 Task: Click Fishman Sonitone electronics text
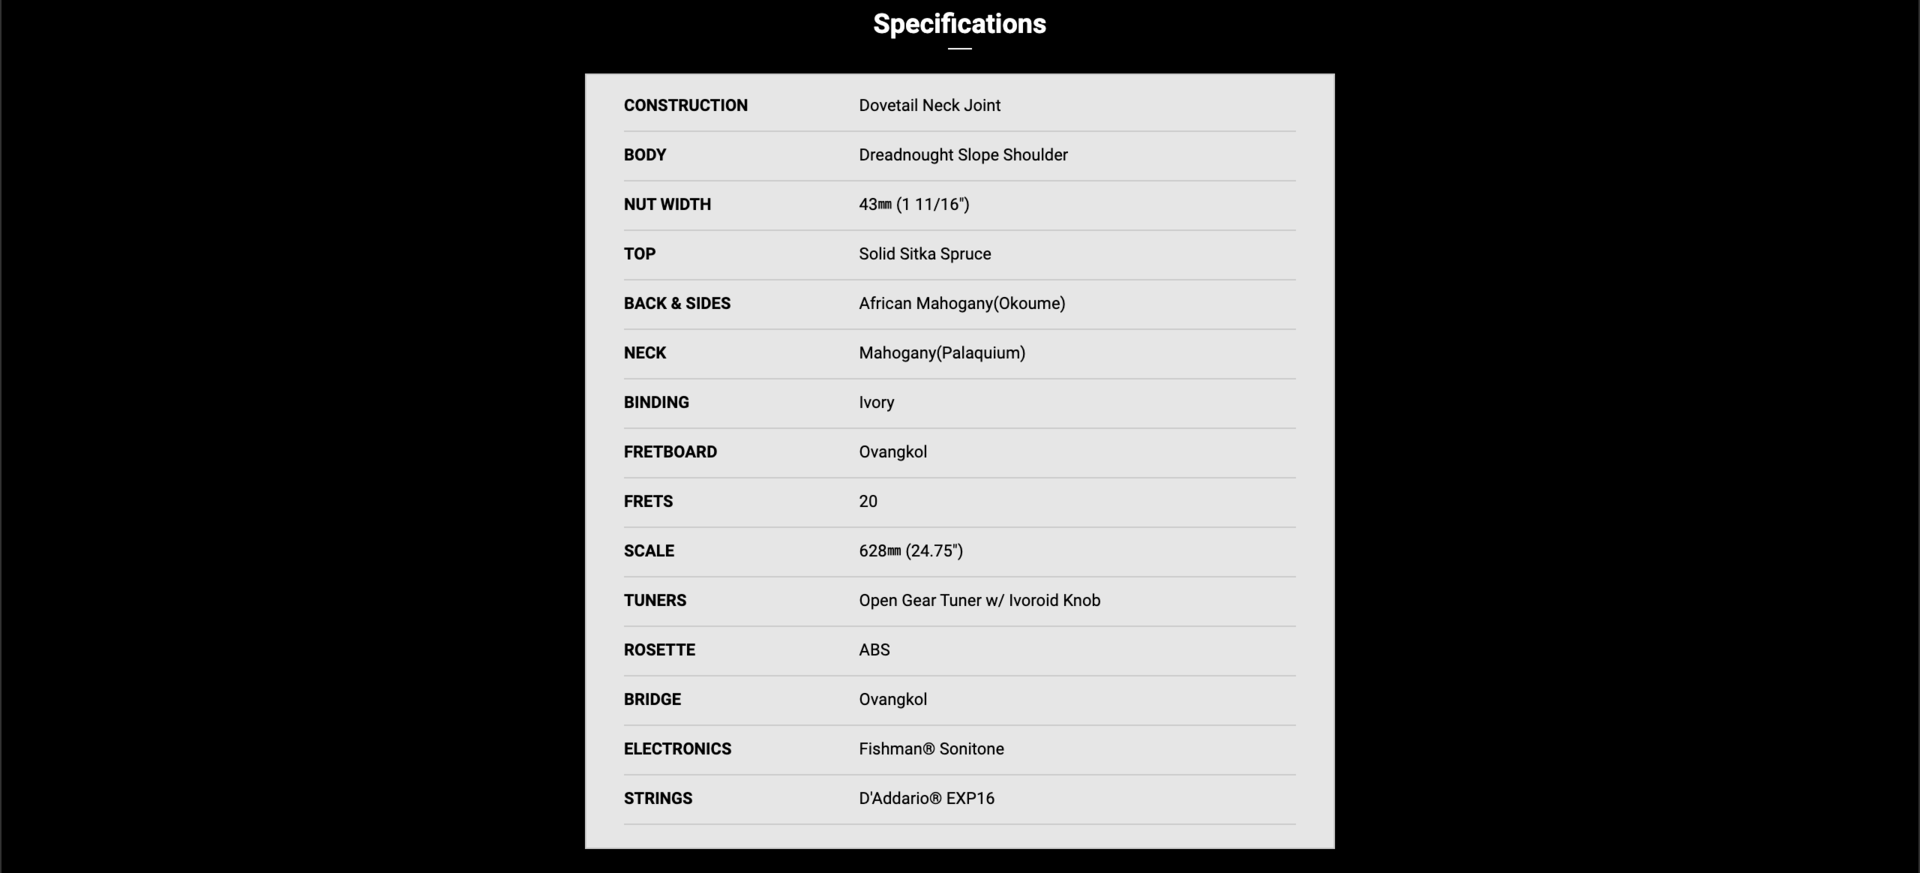click(x=931, y=749)
